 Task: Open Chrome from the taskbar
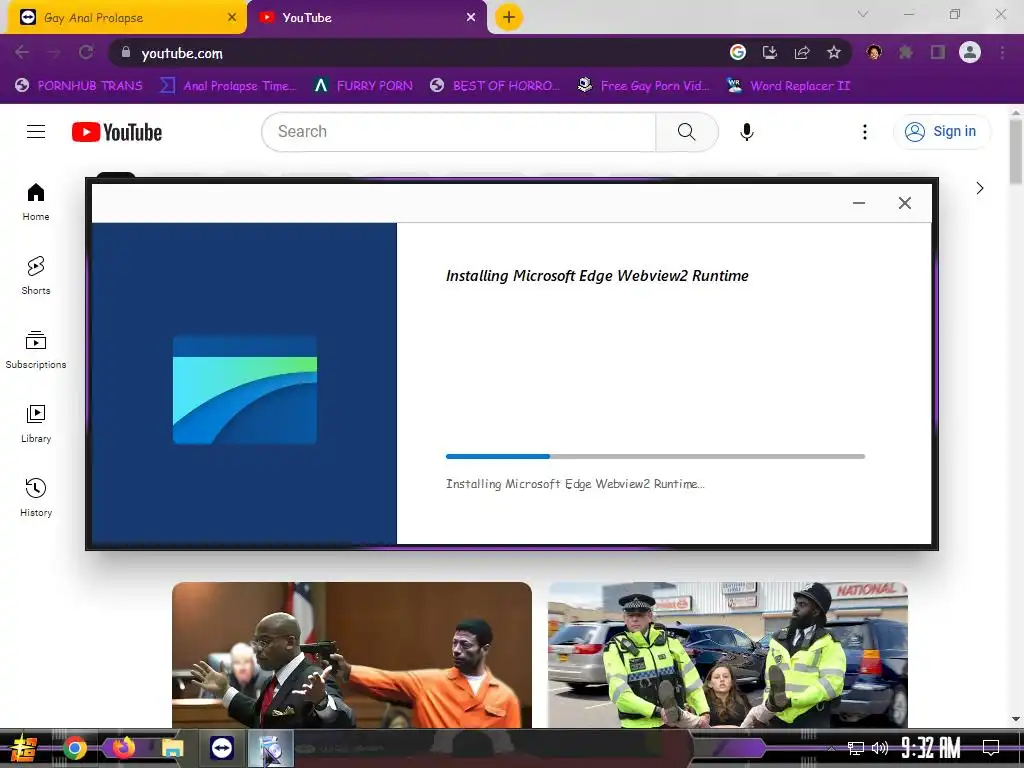(x=74, y=748)
